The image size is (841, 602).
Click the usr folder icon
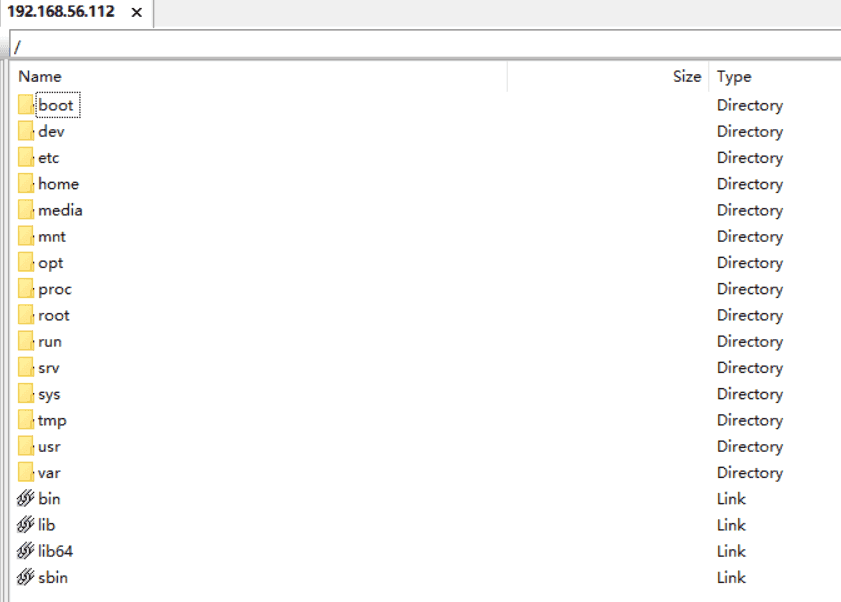tap(26, 447)
